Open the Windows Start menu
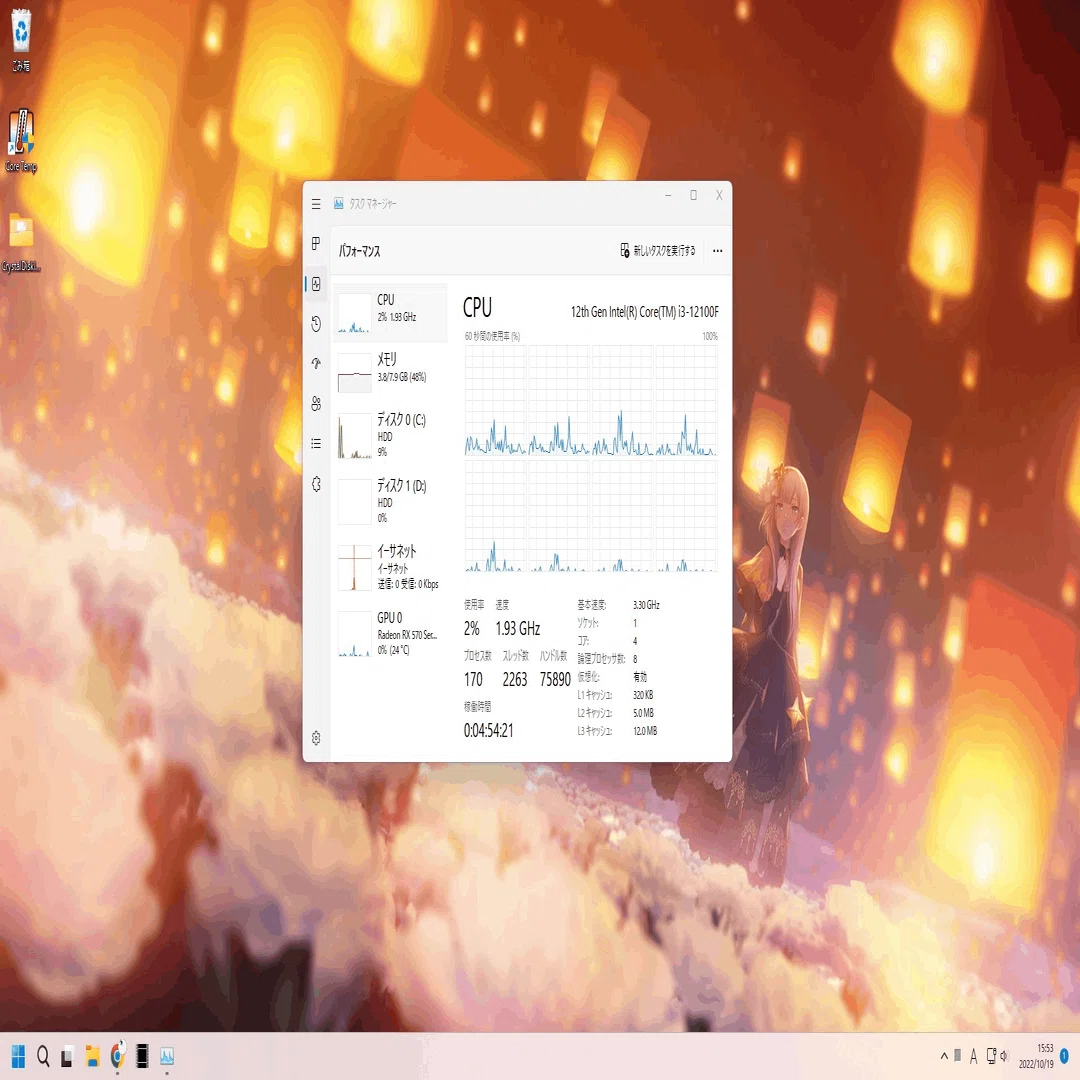 click(x=18, y=1056)
